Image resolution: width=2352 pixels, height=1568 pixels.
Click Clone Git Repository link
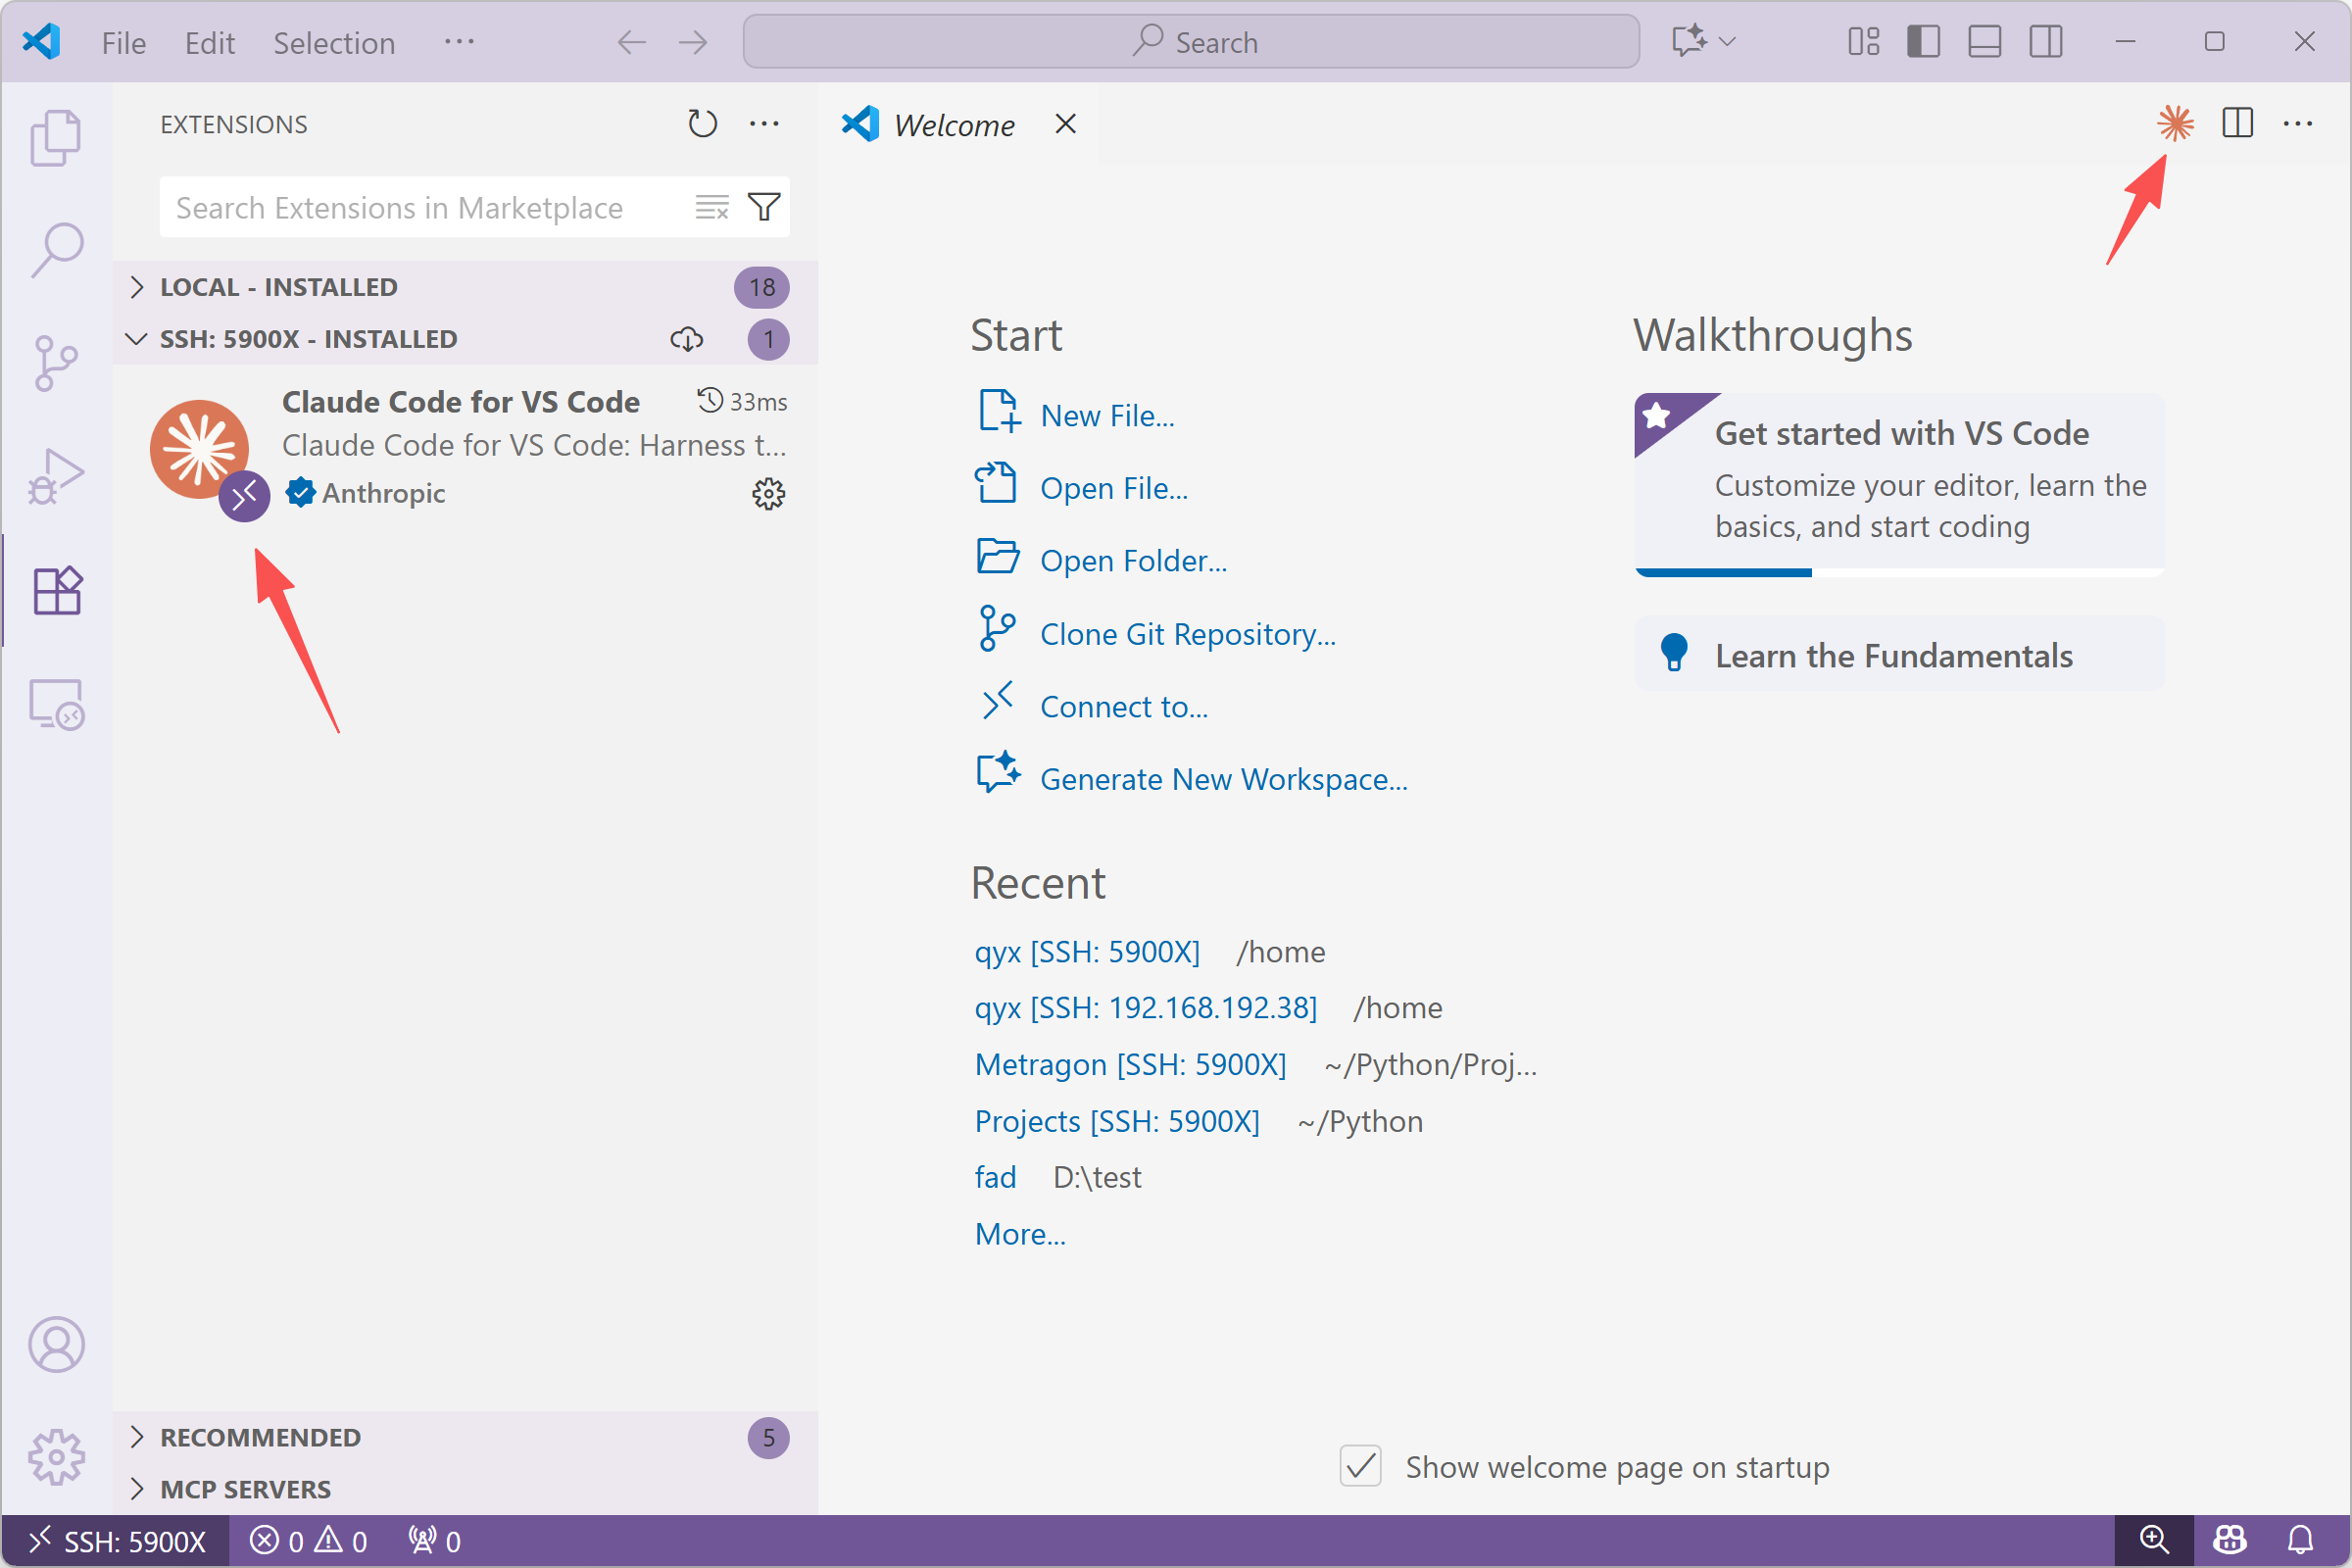coord(1188,634)
